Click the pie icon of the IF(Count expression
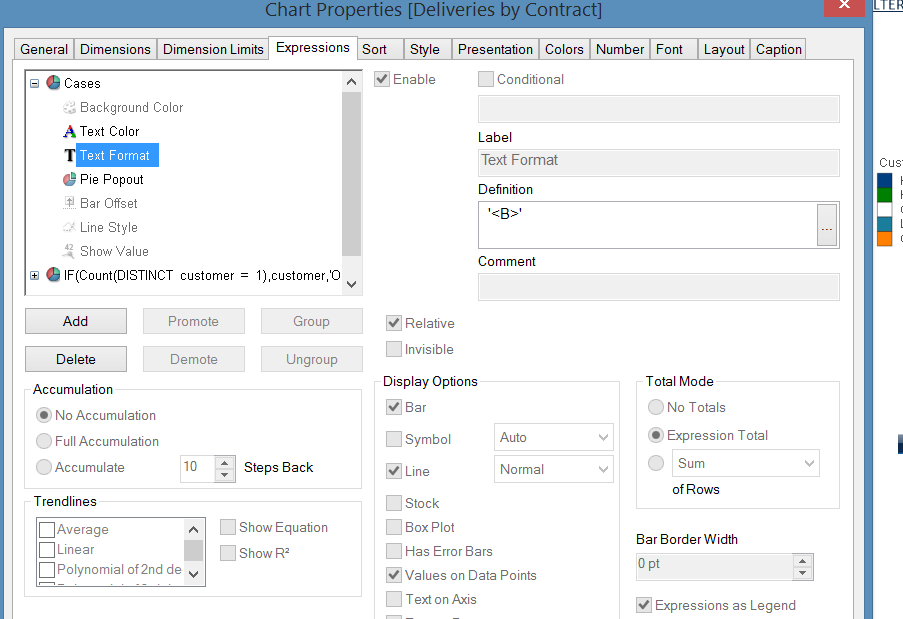 pos(54,275)
